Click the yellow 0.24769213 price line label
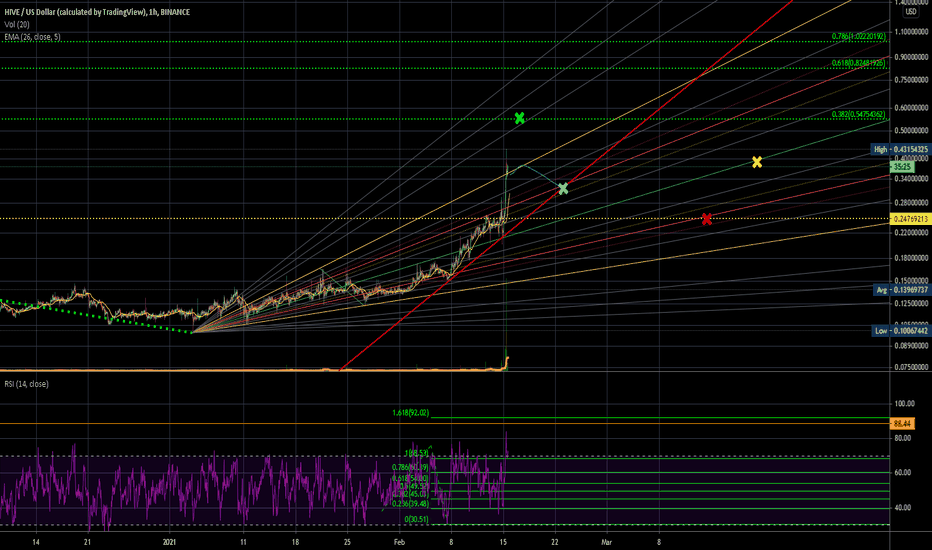The height and width of the screenshot is (550, 932). click(x=910, y=219)
